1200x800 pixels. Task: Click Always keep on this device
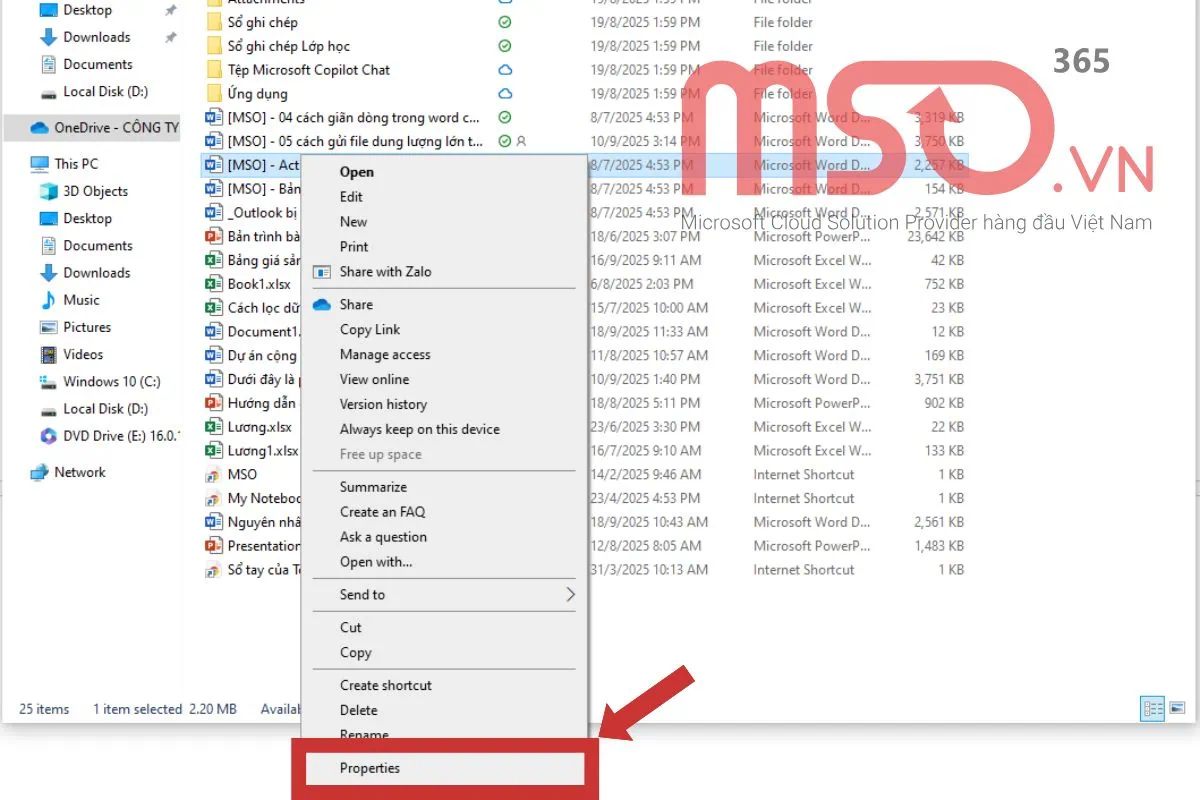[x=419, y=429]
